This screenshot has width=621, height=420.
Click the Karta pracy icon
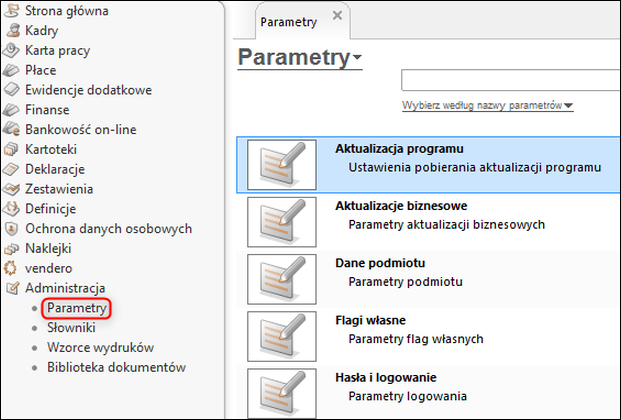[11, 50]
